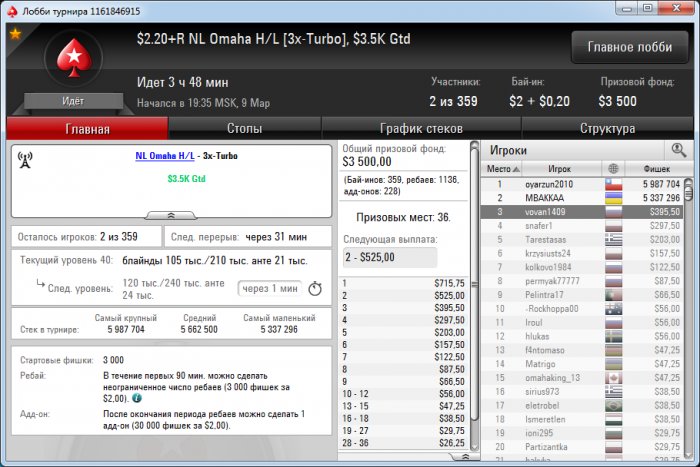This screenshot has width=700, height=467.
Task: Select player row hlukas
Action: tap(582, 336)
